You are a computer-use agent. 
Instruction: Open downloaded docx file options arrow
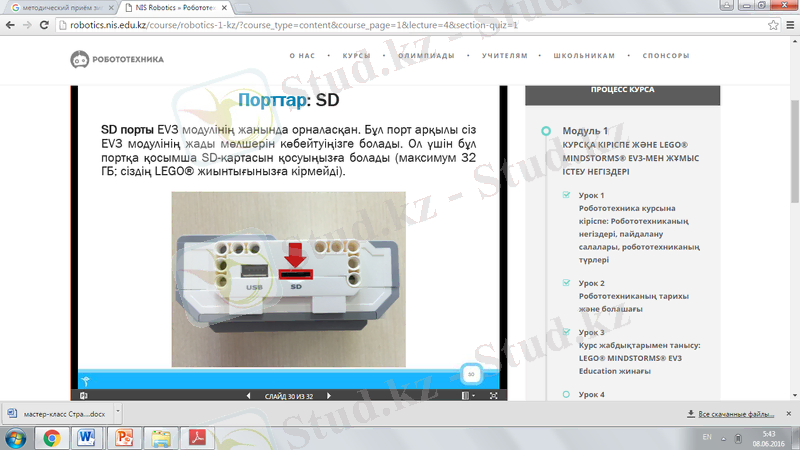(117, 412)
